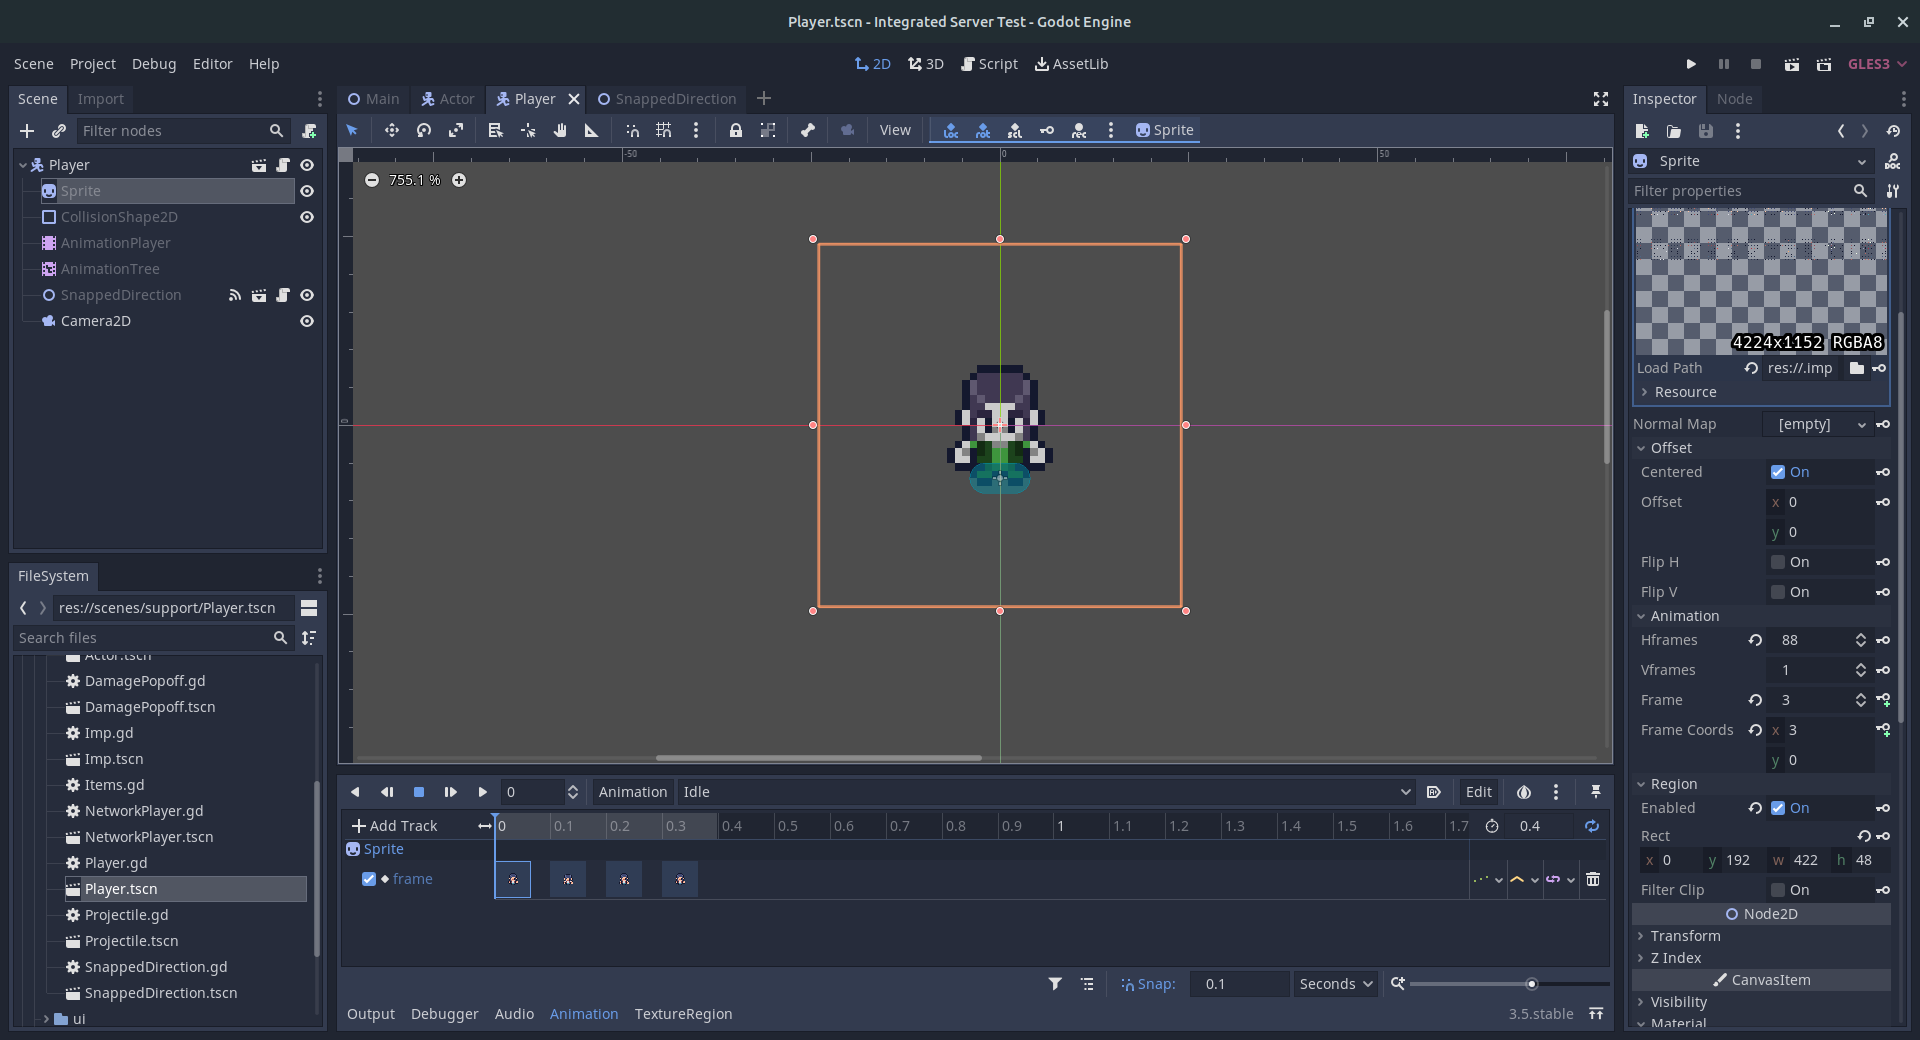Open the Debug menu
The width and height of the screenshot is (1920, 1040).
coord(154,64)
